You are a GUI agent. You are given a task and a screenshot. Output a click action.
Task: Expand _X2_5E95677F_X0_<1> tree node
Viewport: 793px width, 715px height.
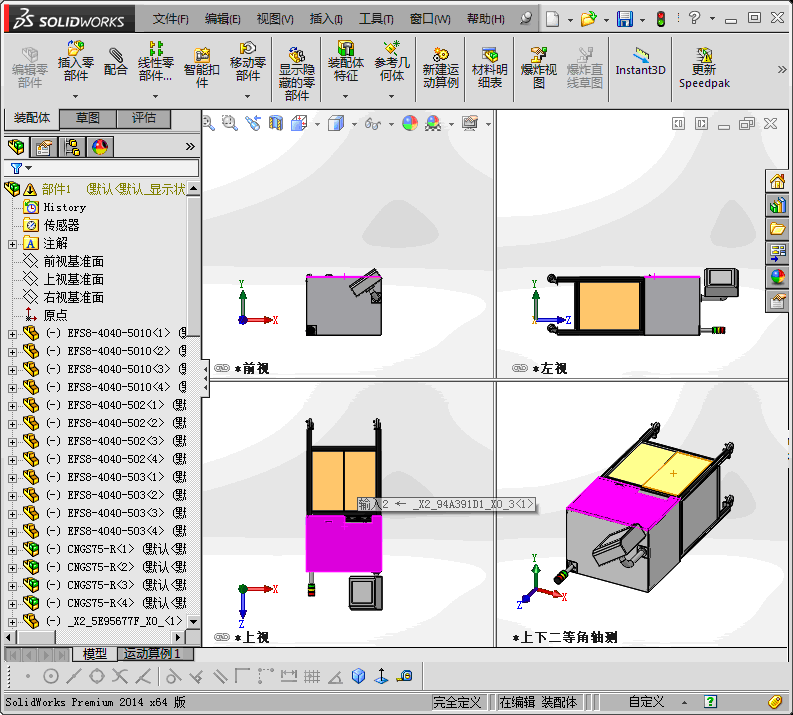pos(12,622)
